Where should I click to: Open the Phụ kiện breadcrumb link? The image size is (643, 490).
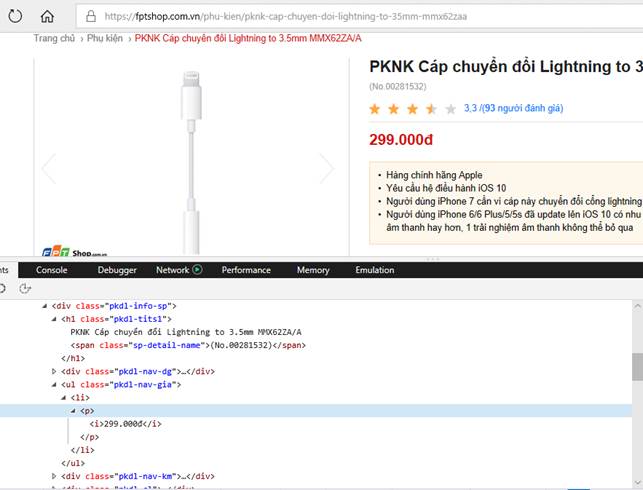pyautogui.click(x=105, y=38)
